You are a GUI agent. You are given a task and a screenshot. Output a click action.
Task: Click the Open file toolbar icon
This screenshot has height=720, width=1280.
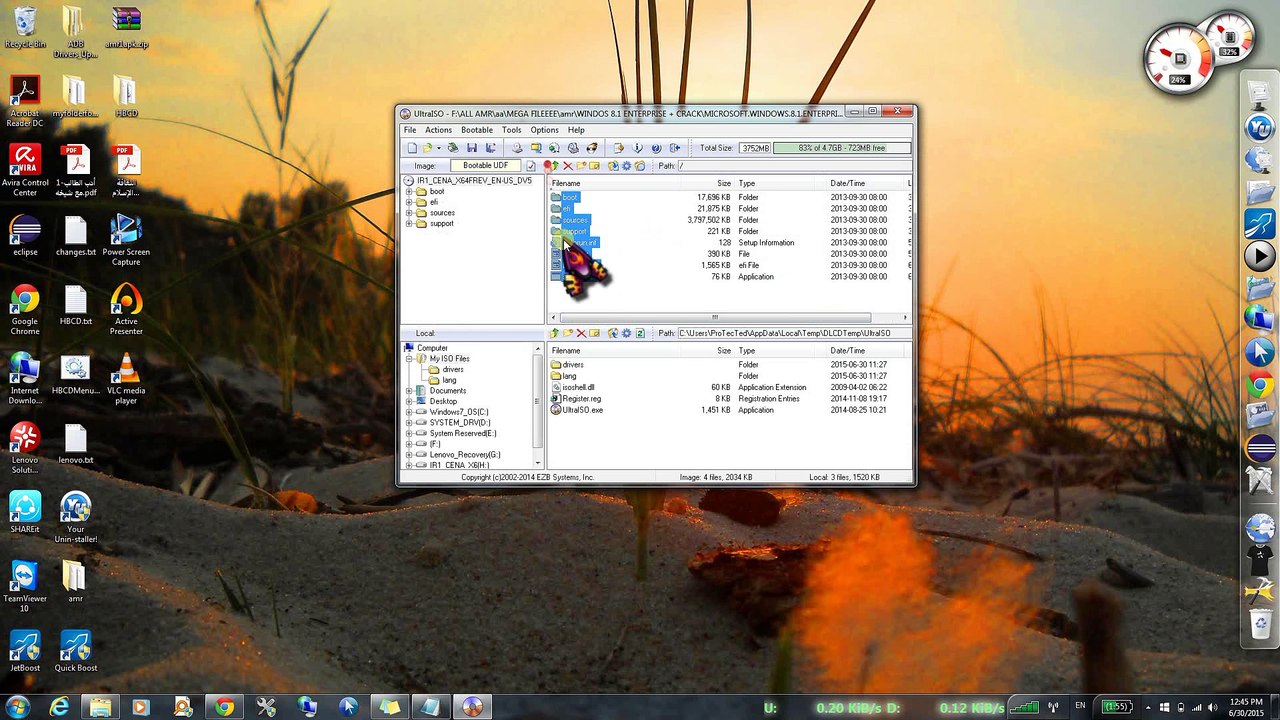[x=427, y=148]
